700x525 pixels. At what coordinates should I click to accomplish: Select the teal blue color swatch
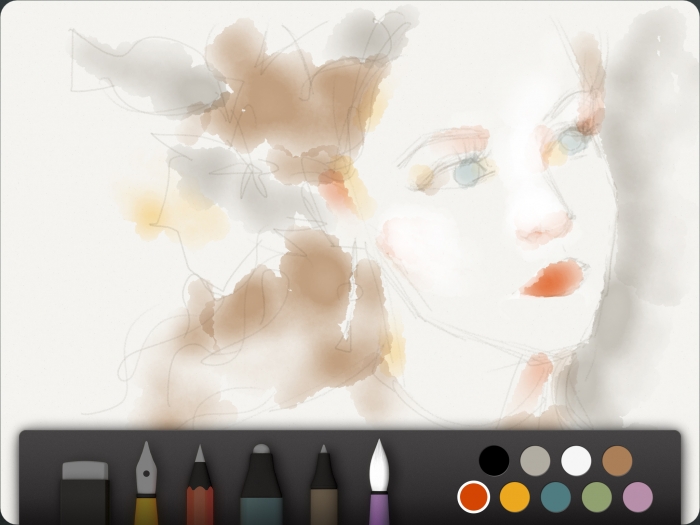555,496
